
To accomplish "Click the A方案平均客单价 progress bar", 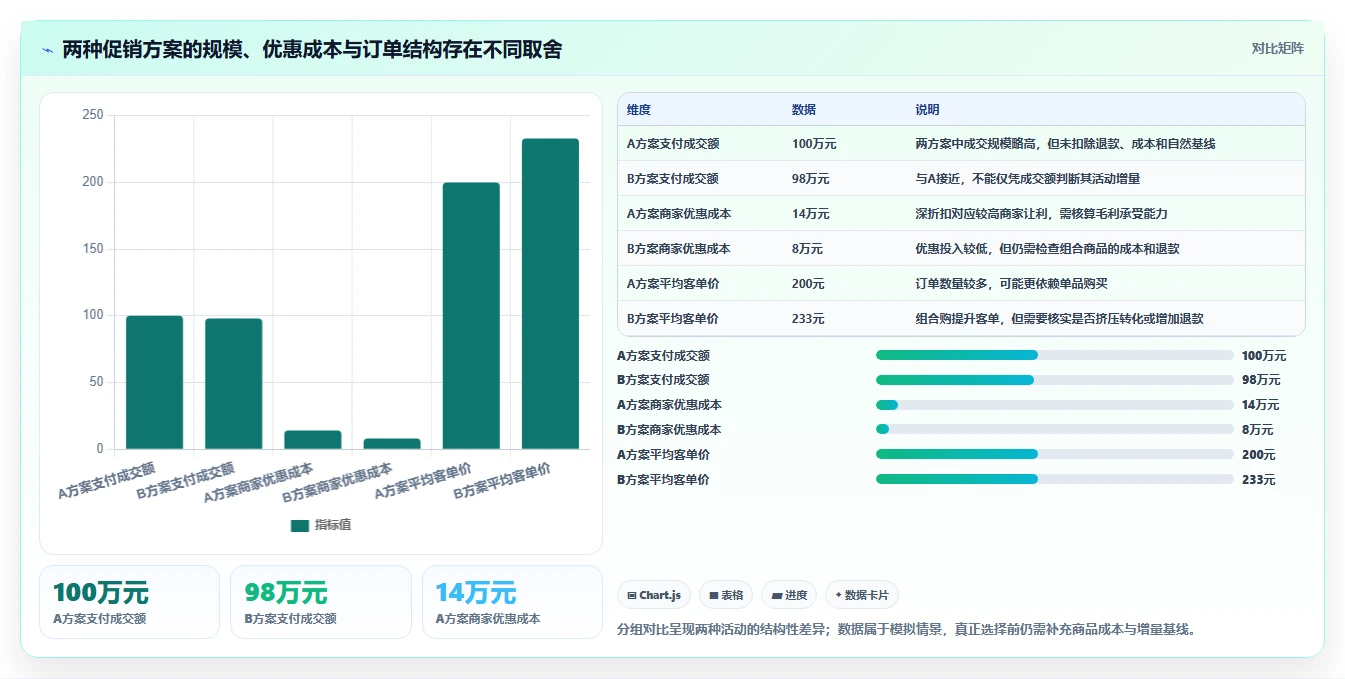I will pyautogui.click(x=1055, y=454).
